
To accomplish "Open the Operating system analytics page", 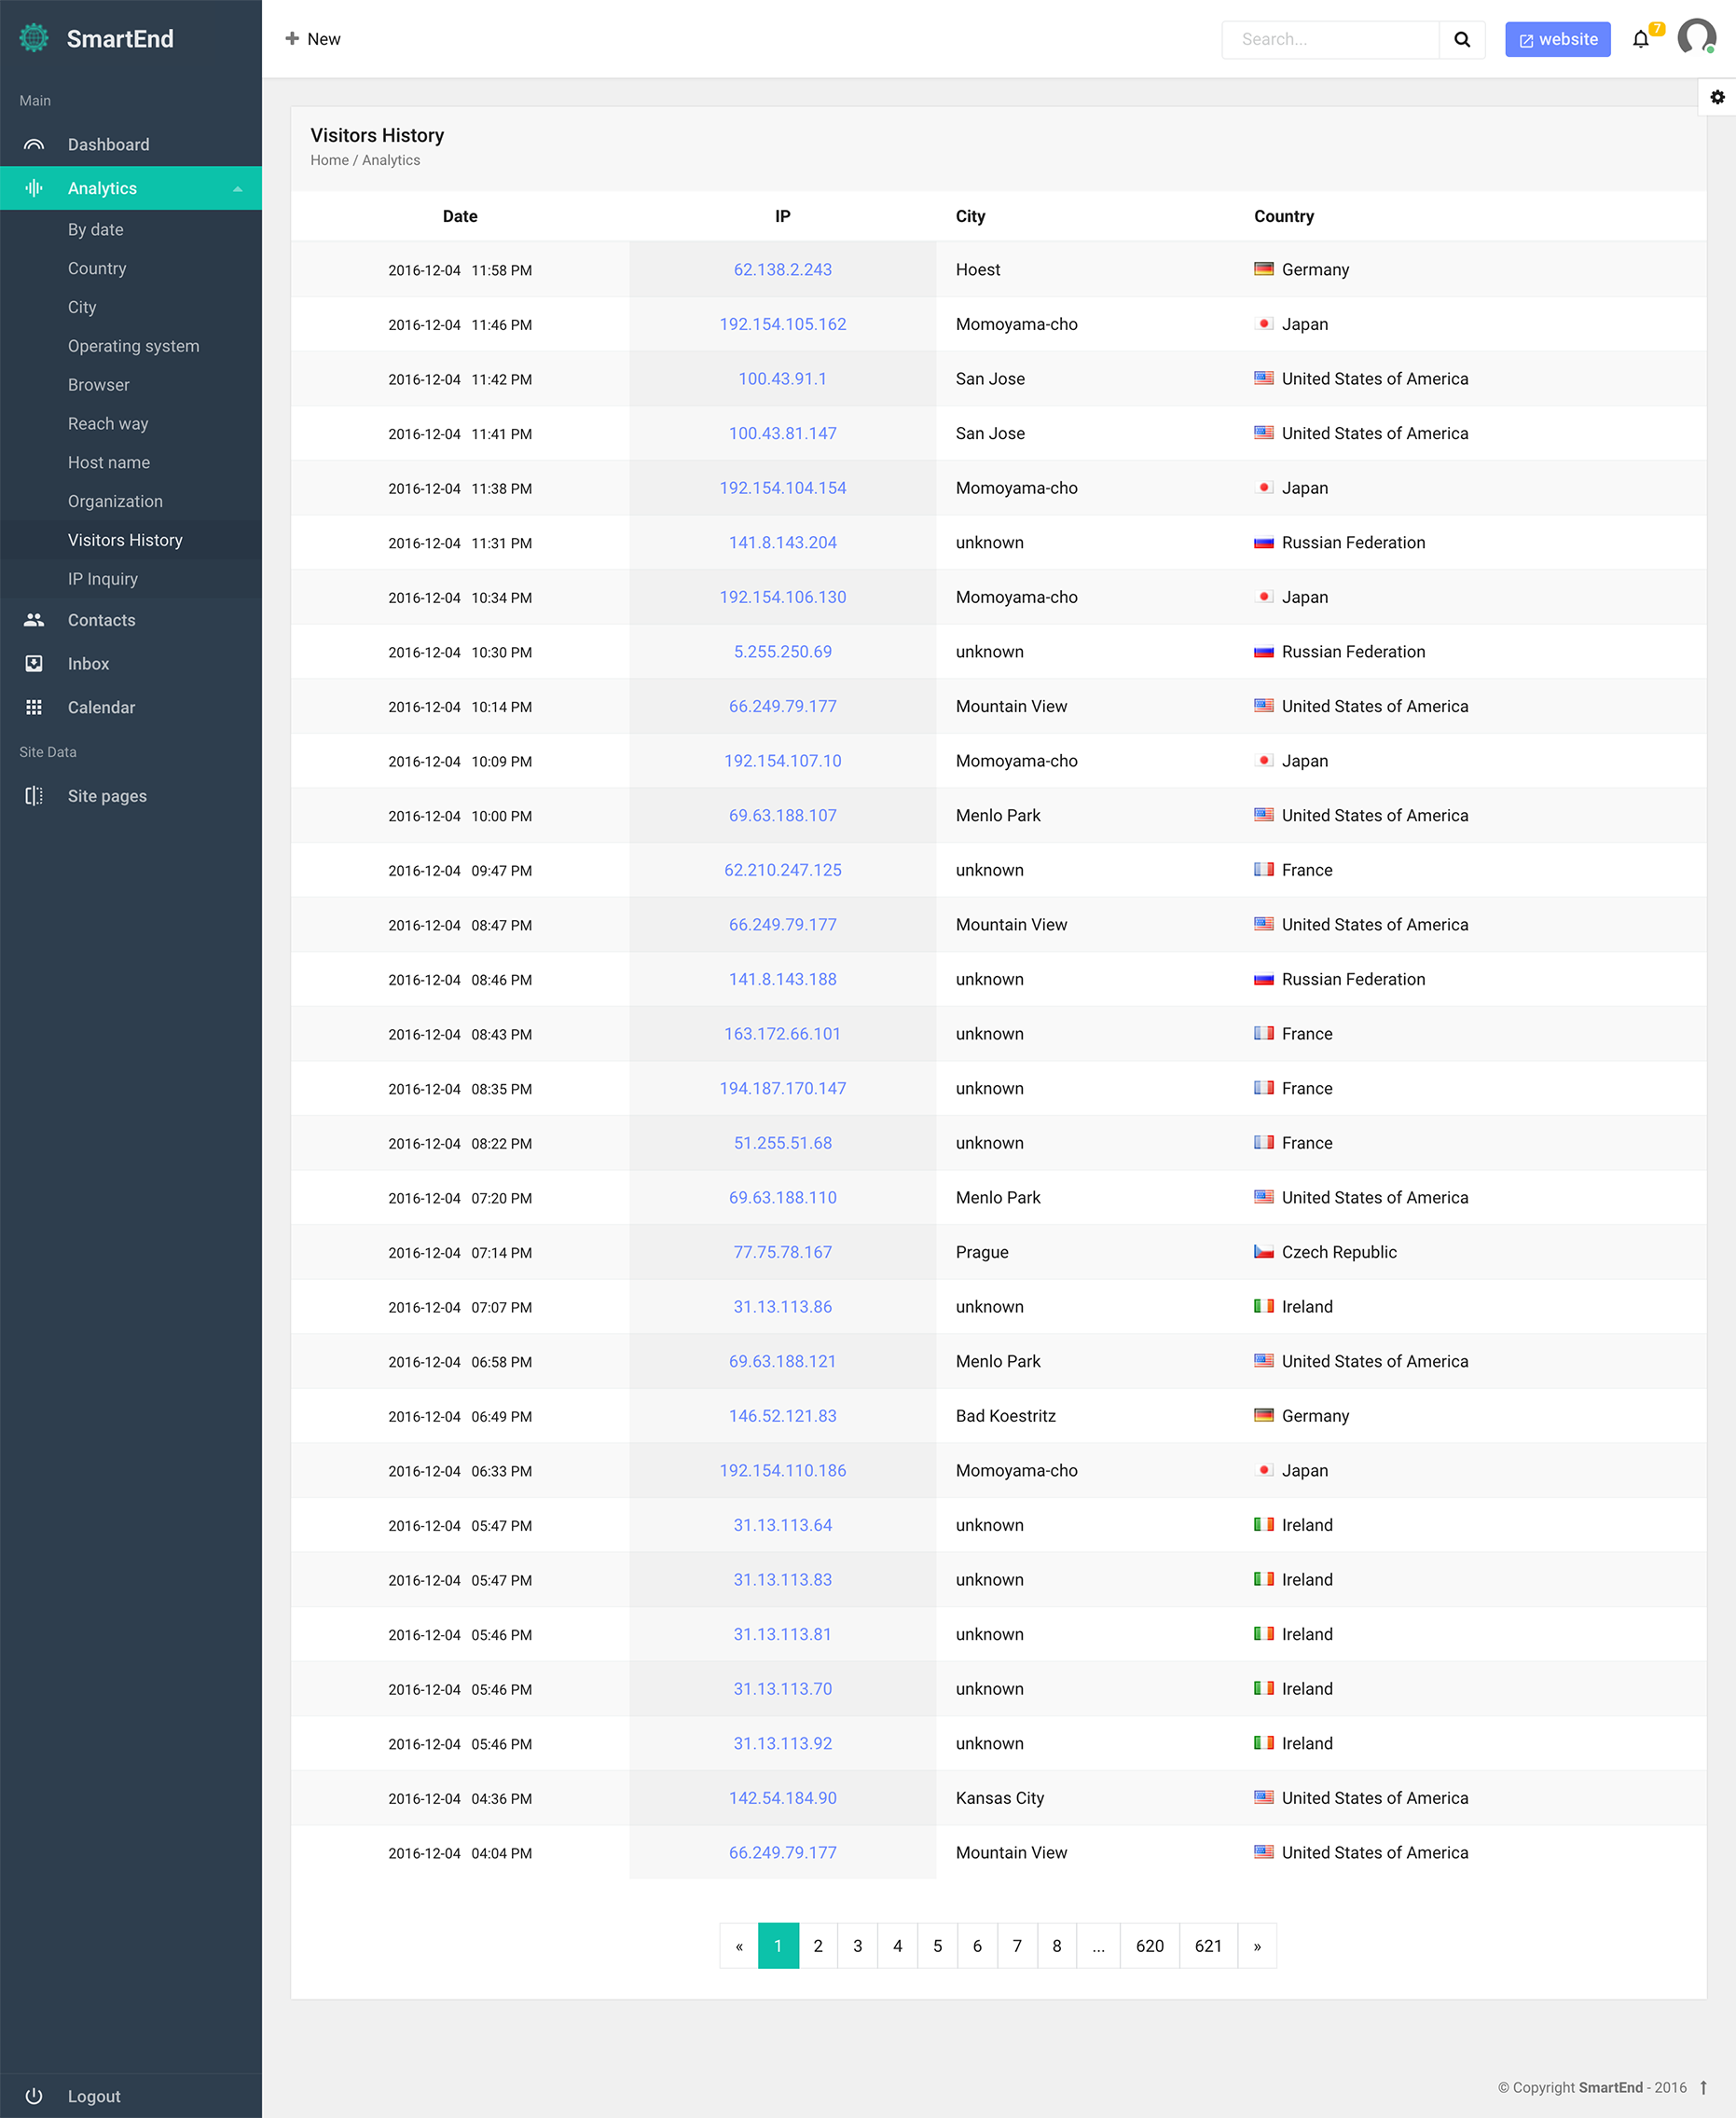I will click(133, 346).
